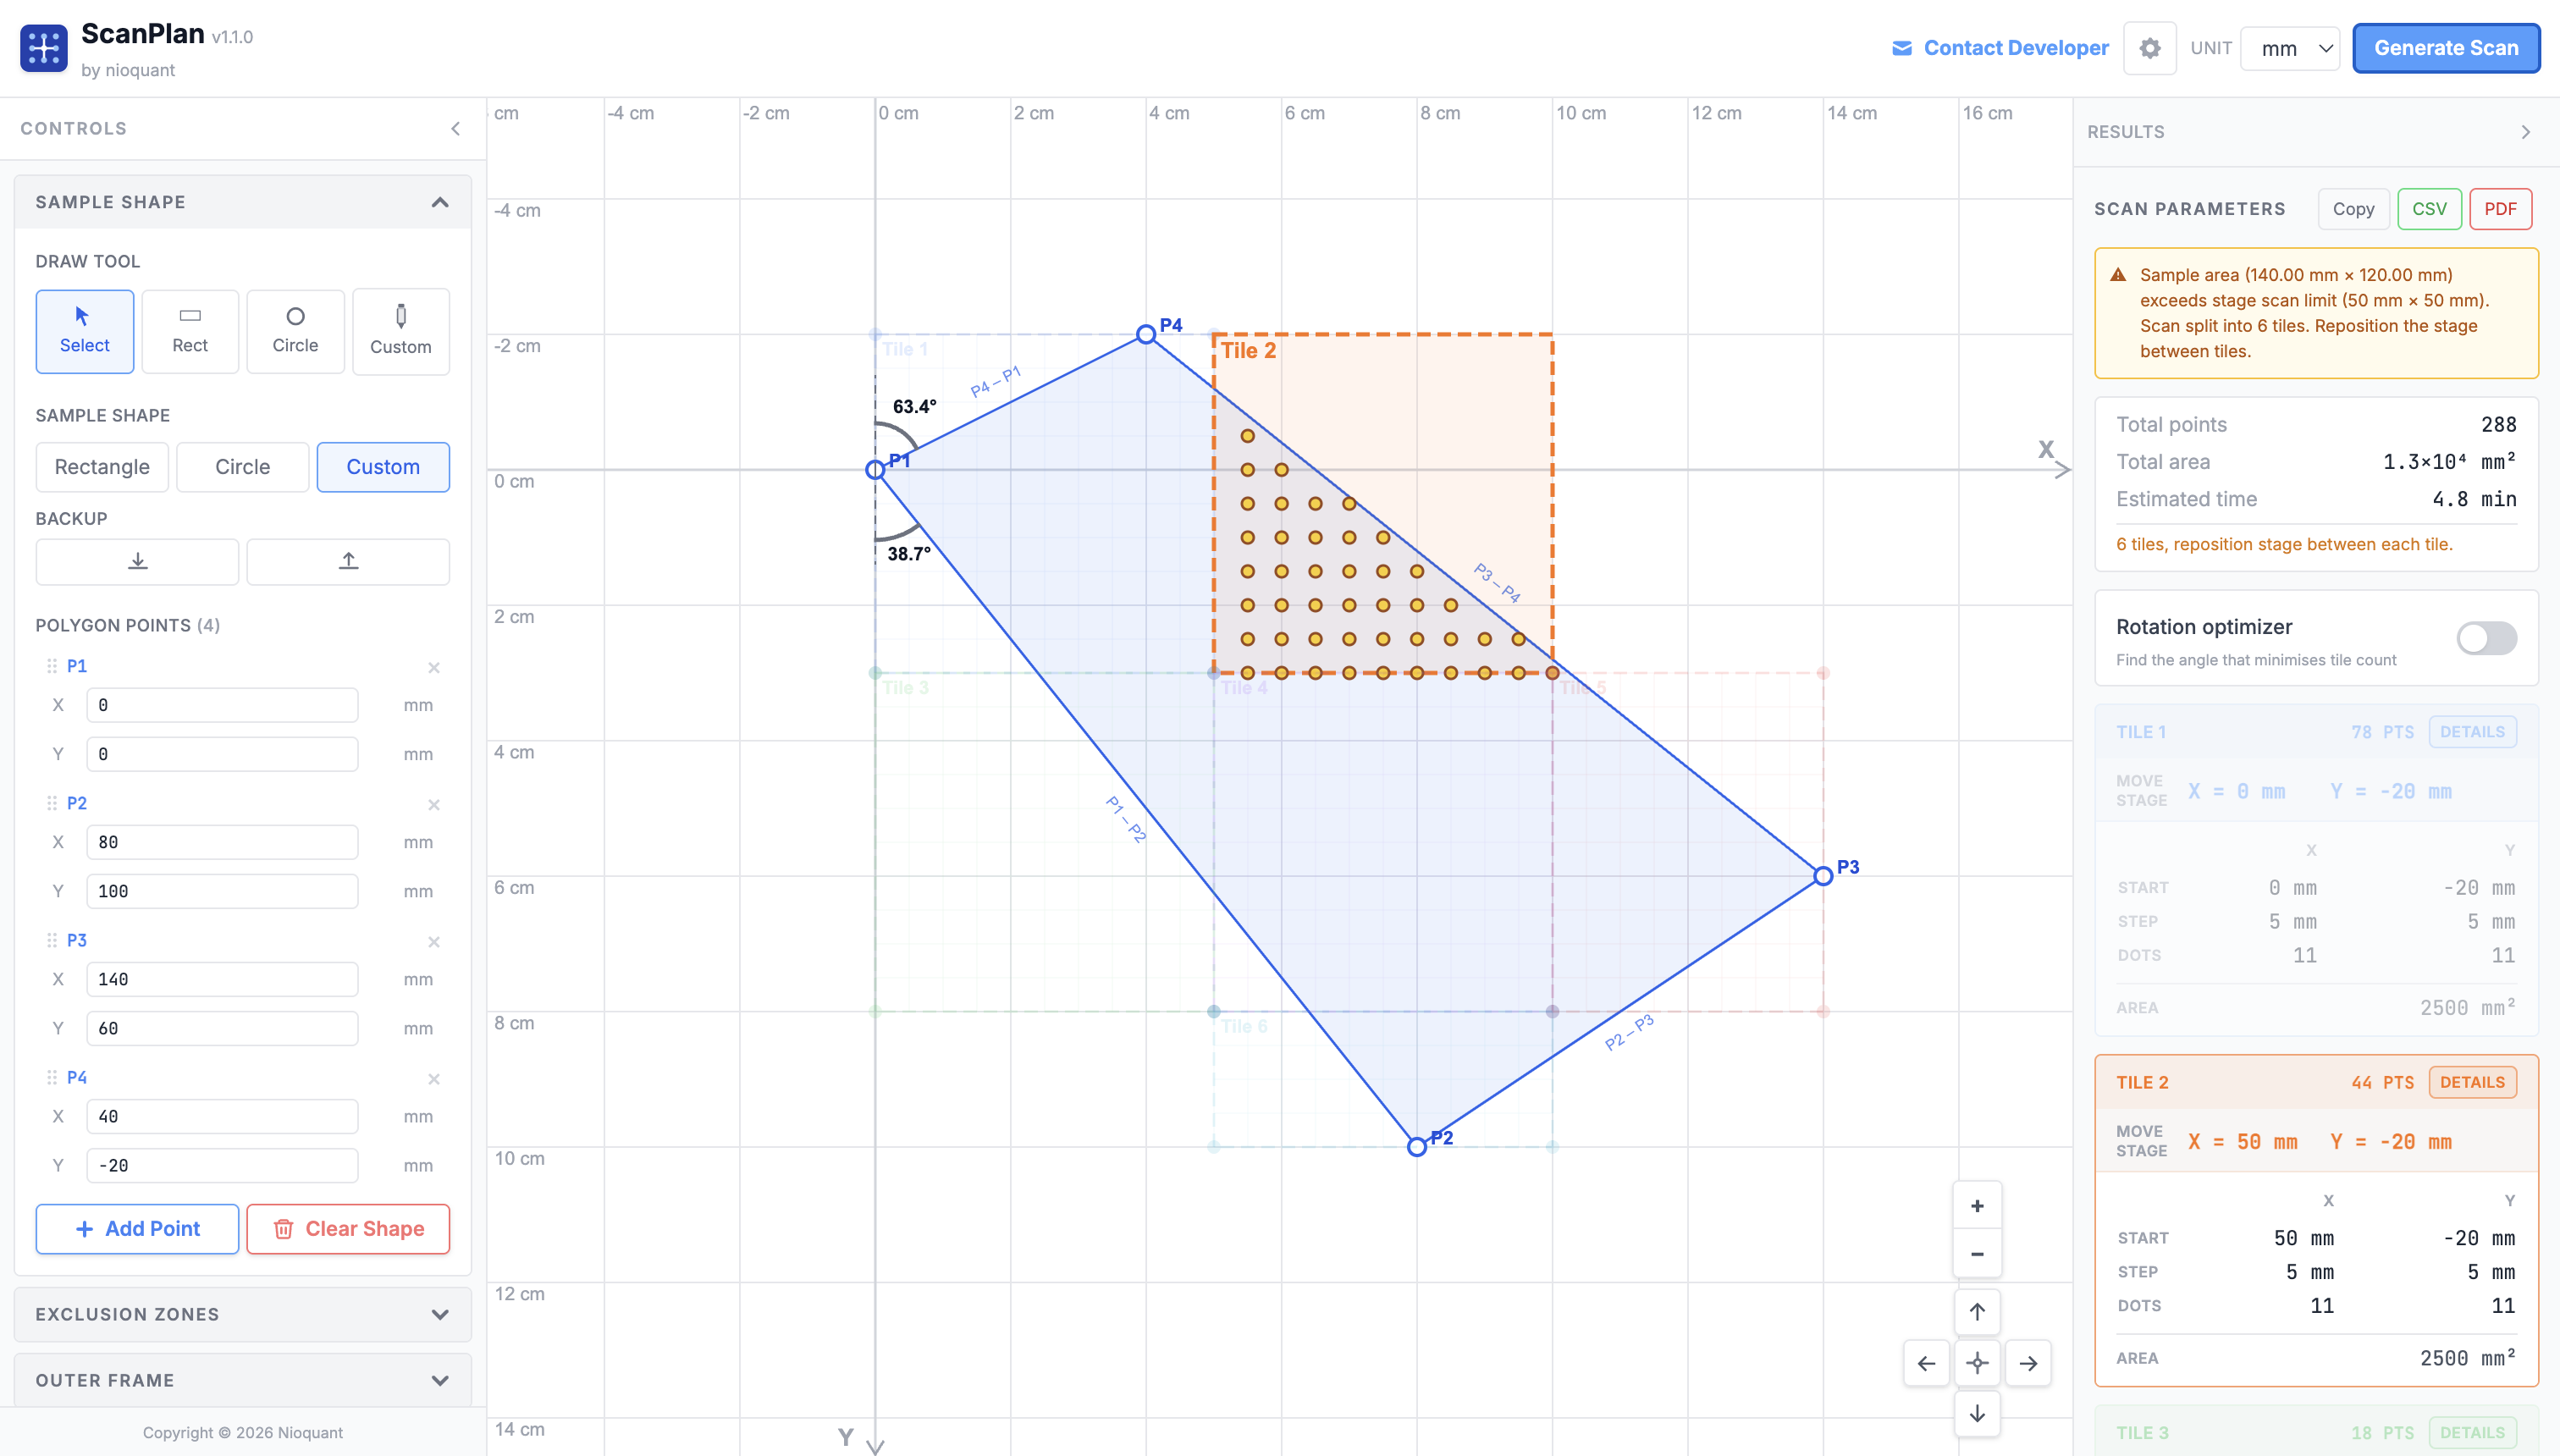The width and height of the screenshot is (2560, 1456).
Task: Delete polygon point P2
Action: tap(434, 804)
